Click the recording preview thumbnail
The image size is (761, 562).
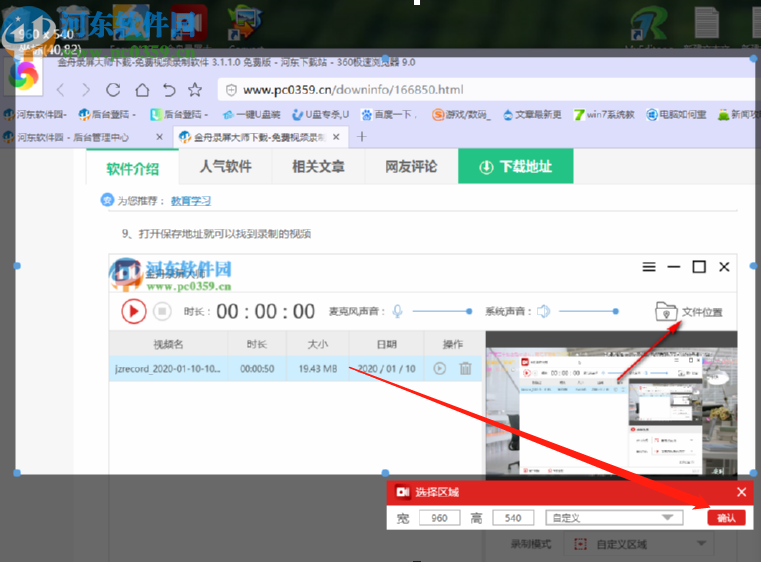(x=612, y=405)
